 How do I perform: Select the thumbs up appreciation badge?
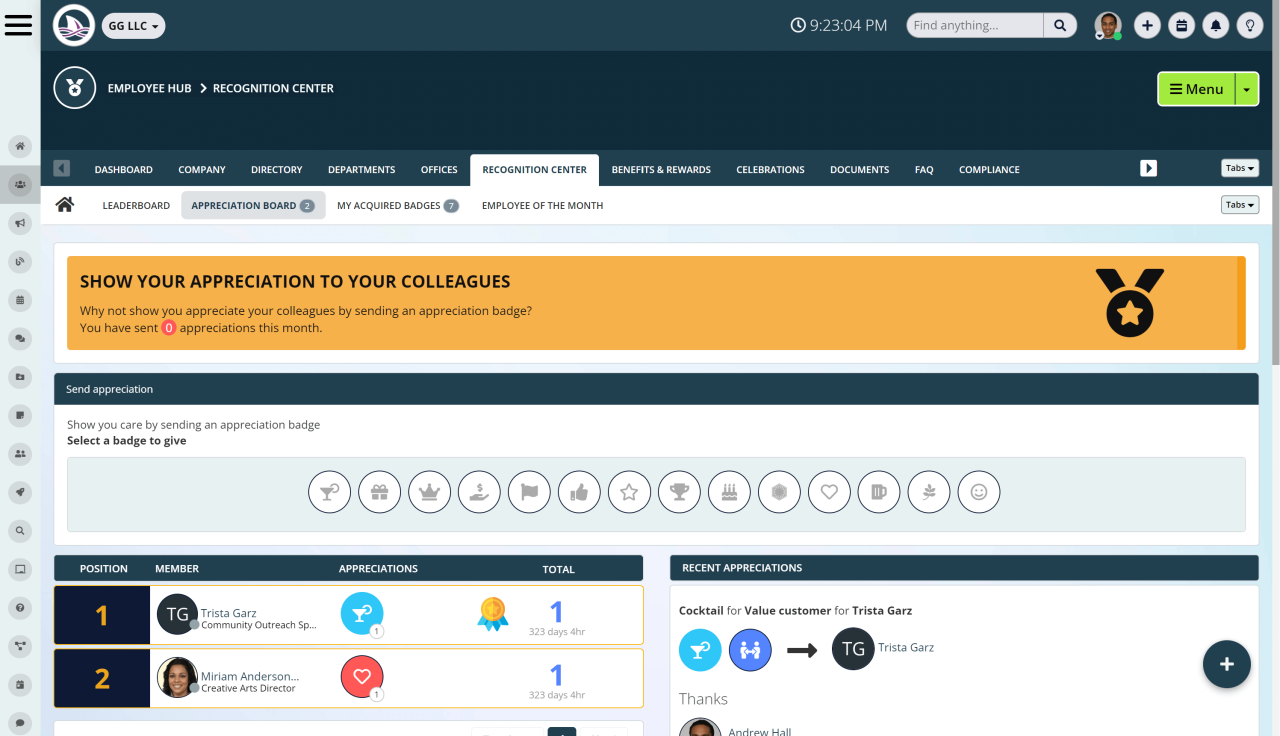pos(579,491)
